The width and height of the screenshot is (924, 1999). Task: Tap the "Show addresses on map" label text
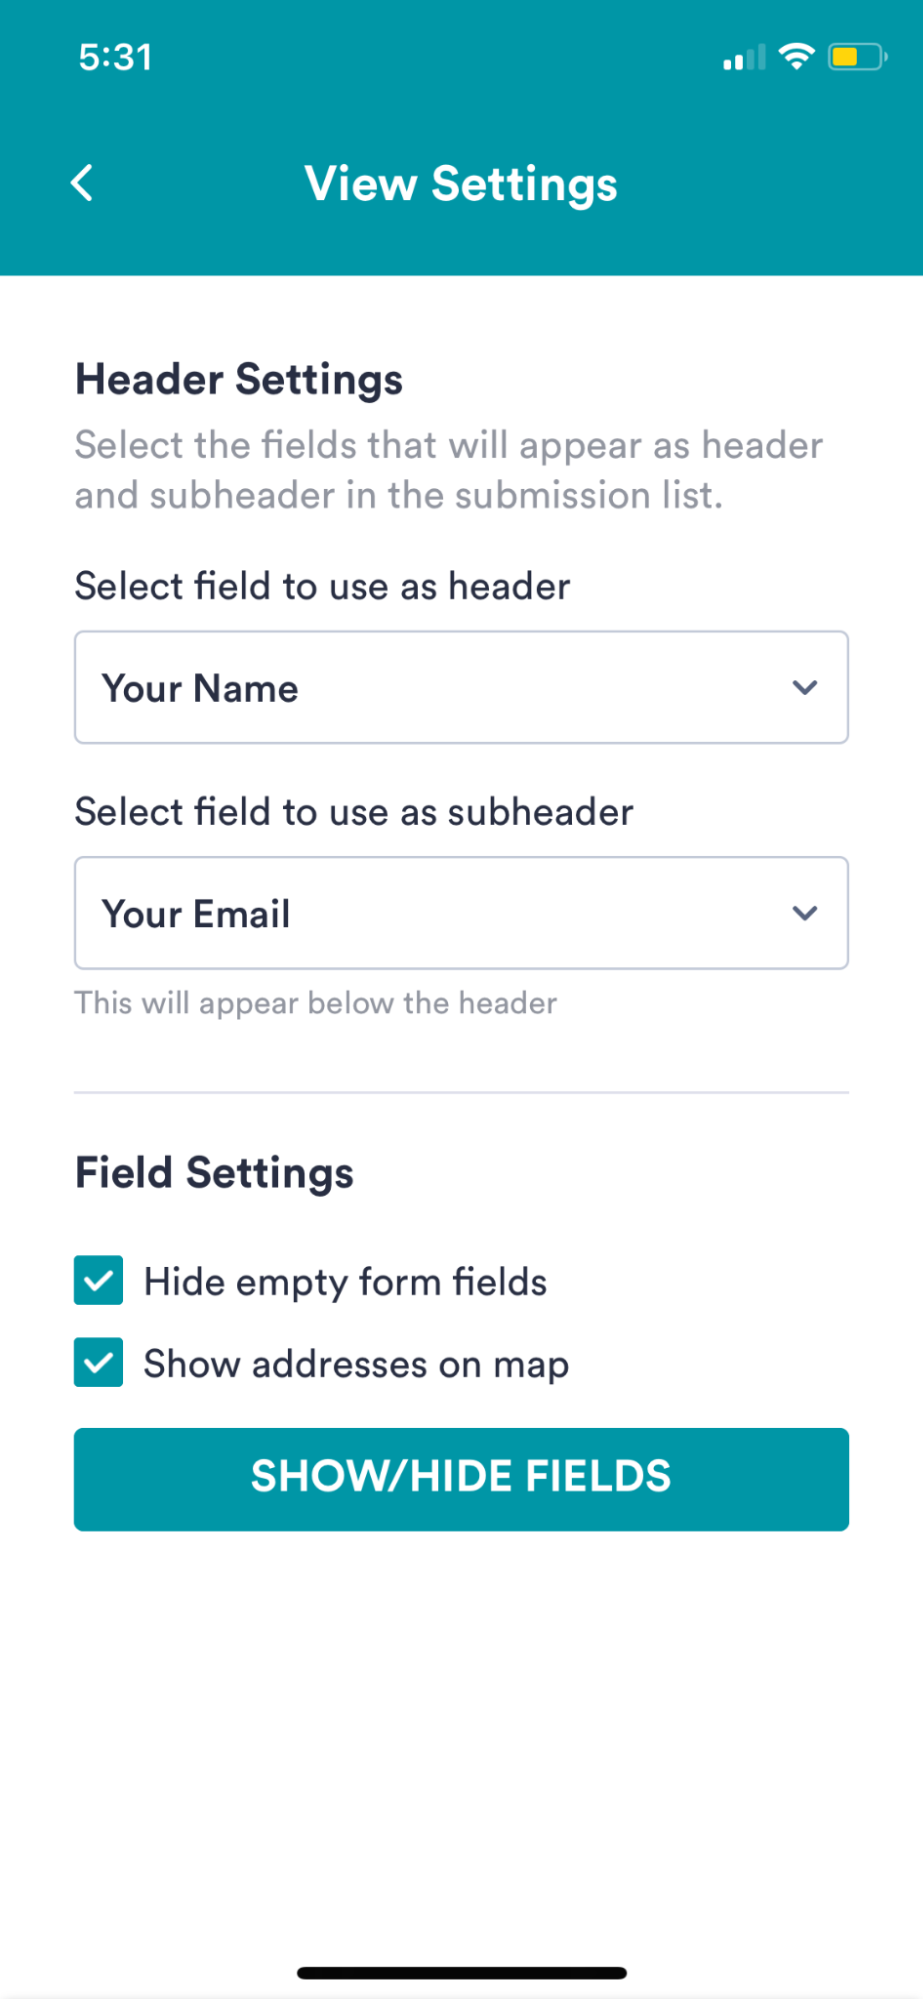click(356, 1364)
